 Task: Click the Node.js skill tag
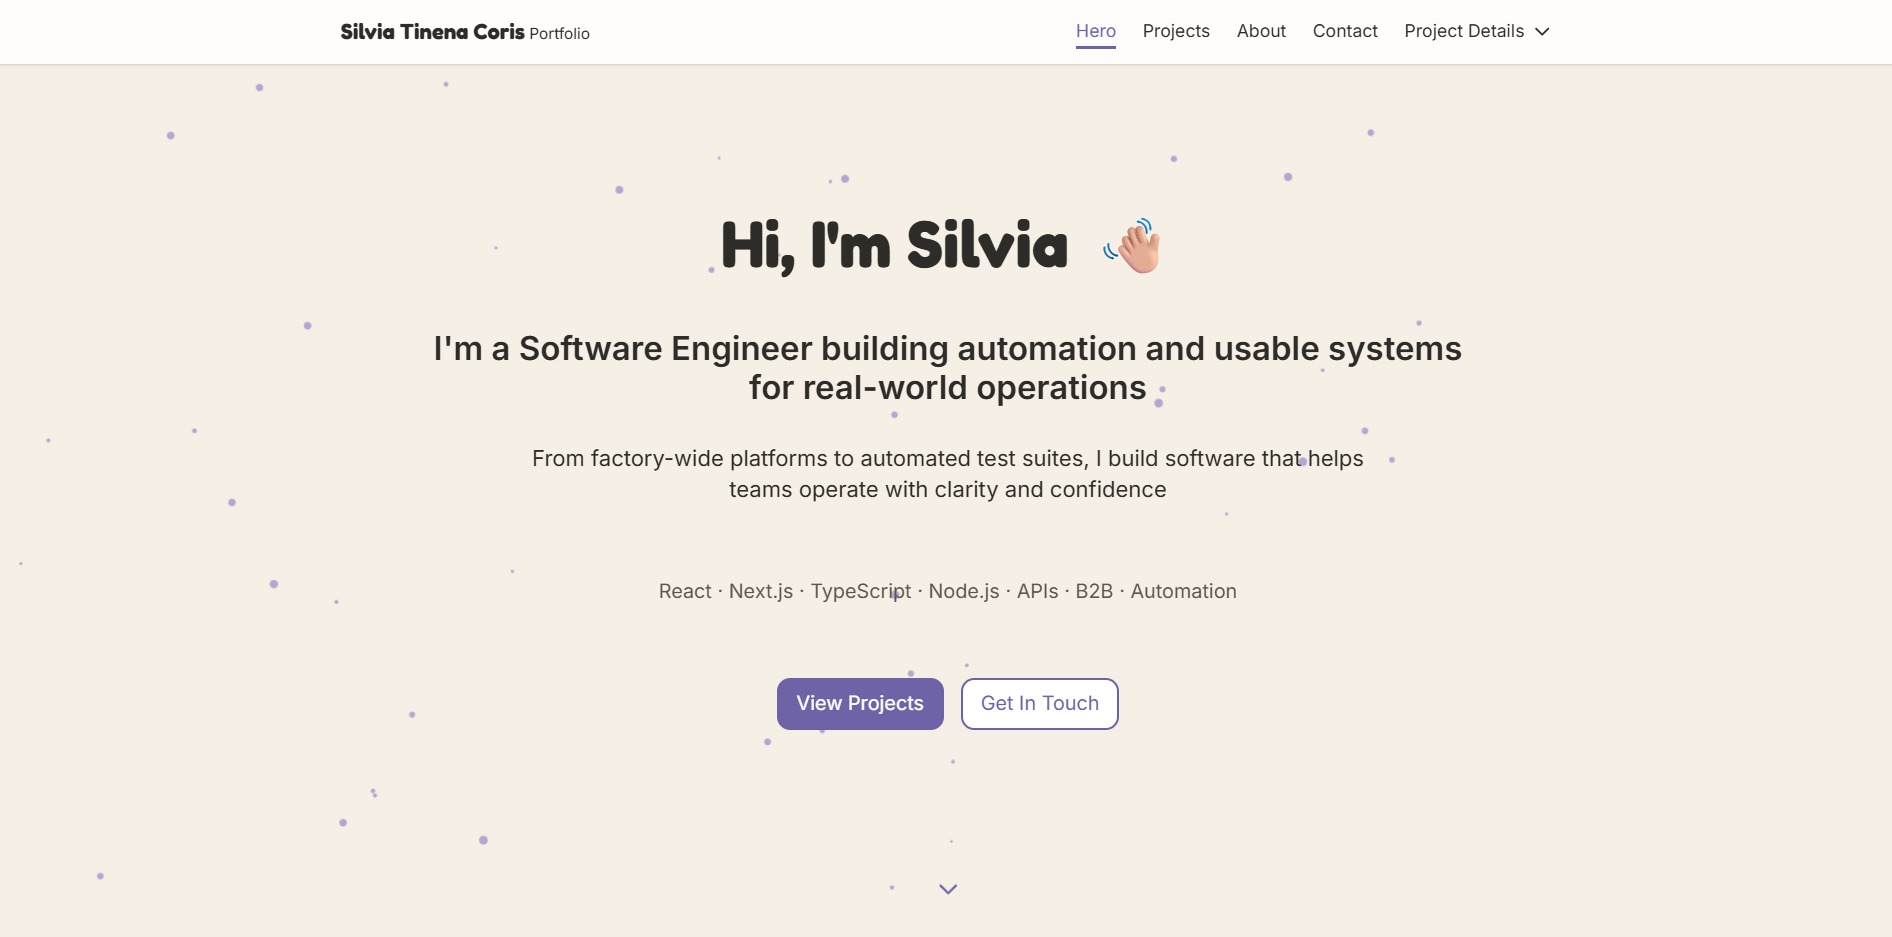pos(962,591)
